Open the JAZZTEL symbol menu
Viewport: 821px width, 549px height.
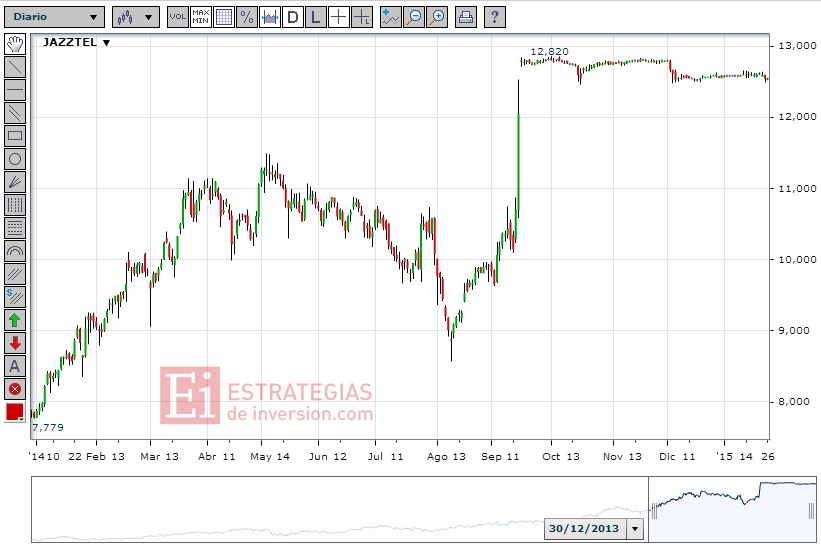[76, 42]
